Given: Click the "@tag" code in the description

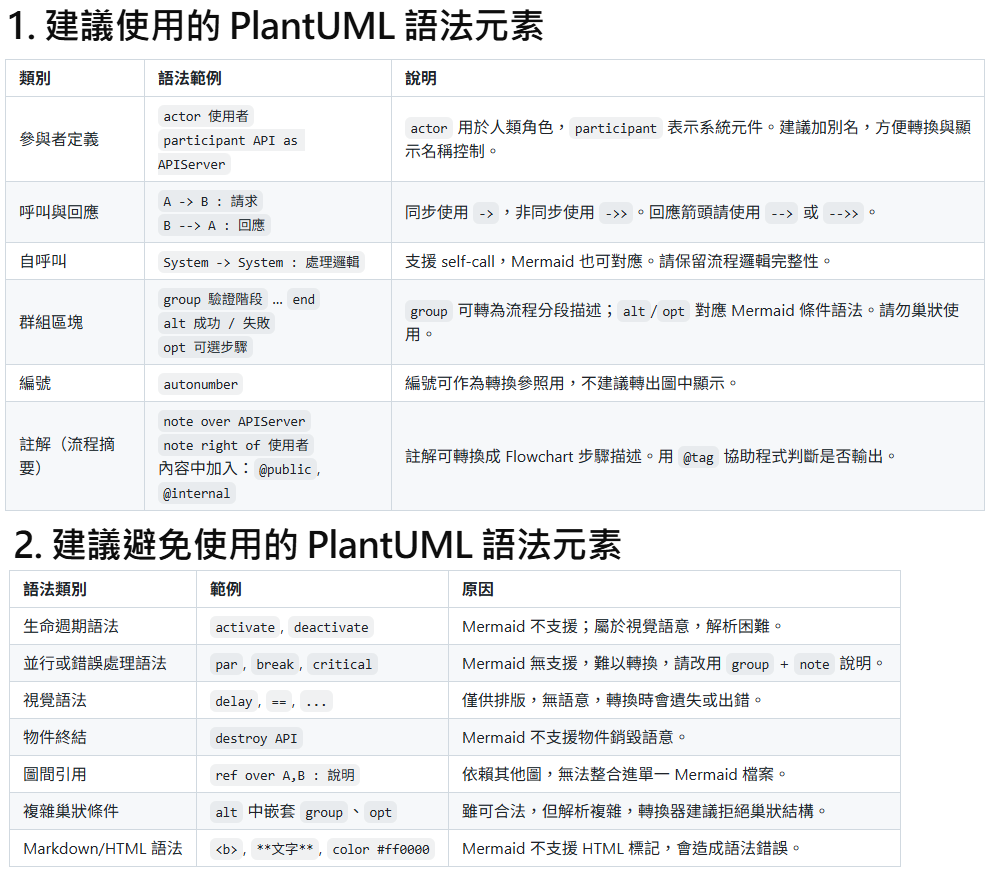Looking at the screenshot, I should 698,457.
